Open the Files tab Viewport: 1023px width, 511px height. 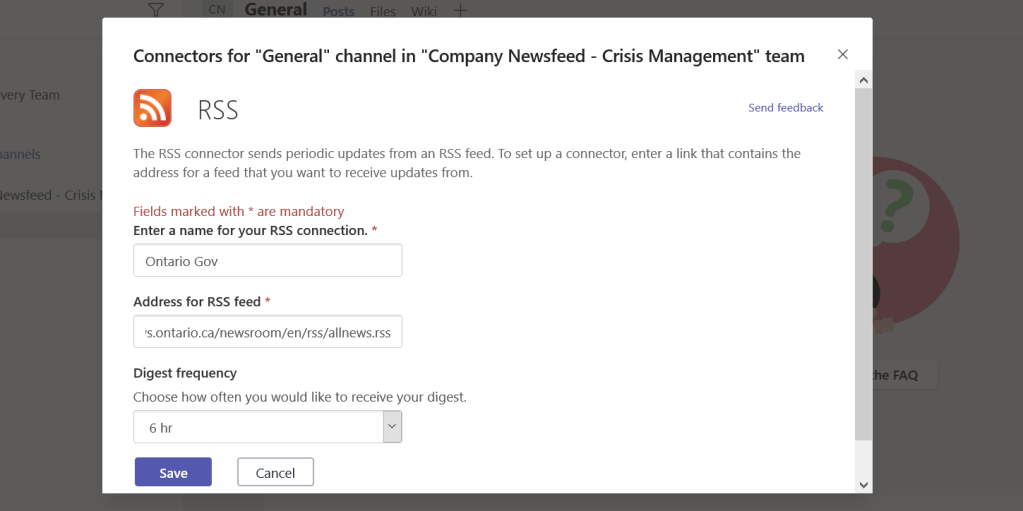tap(382, 11)
